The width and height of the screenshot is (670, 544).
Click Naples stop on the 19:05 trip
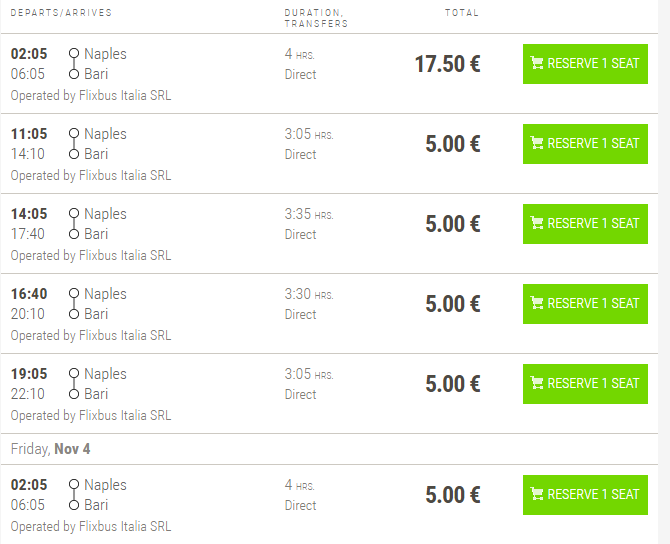click(105, 374)
